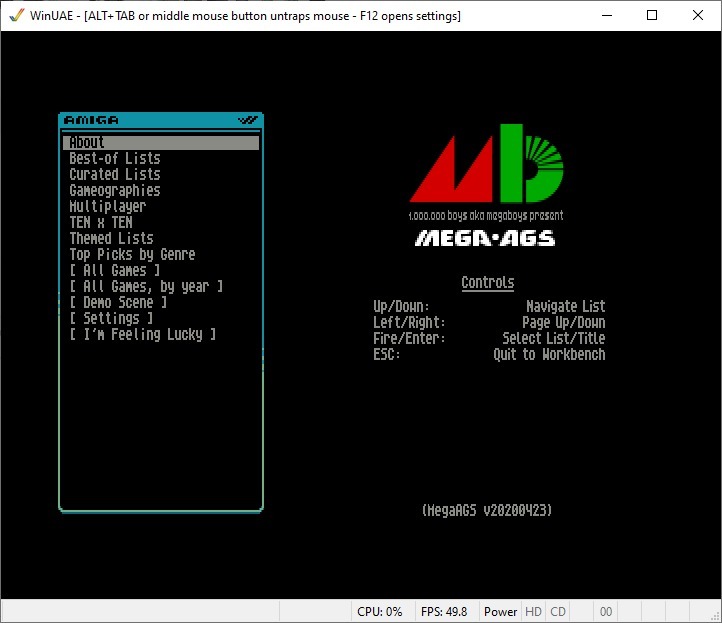This screenshot has height=623, width=722.
Task: Choose [ I'm Feeling Lucky ]
Action: (x=142, y=334)
